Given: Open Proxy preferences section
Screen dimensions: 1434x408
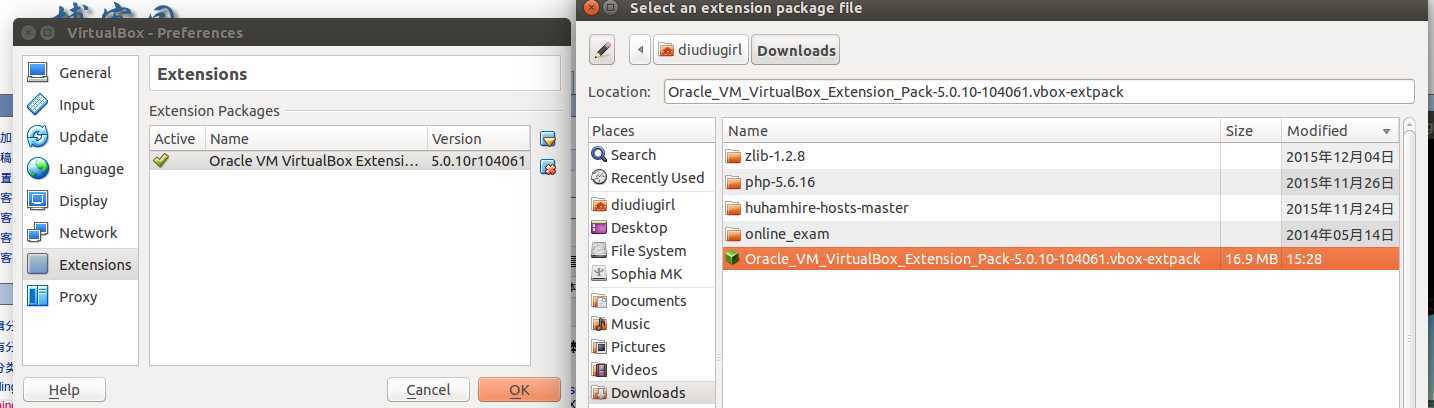Looking at the screenshot, I should click(80, 296).
